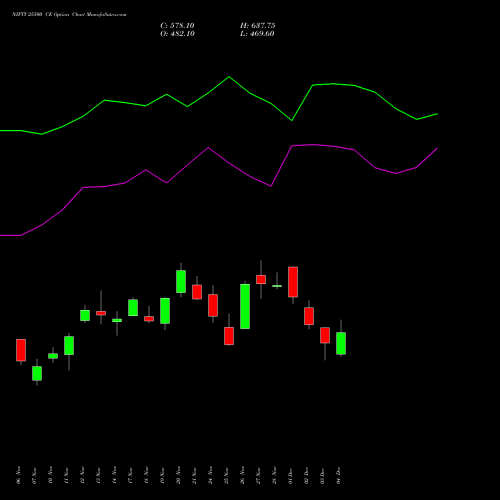Select the red candlestick for 25 Nov
Screen dimensions: 500x500
tap(229, 336)
